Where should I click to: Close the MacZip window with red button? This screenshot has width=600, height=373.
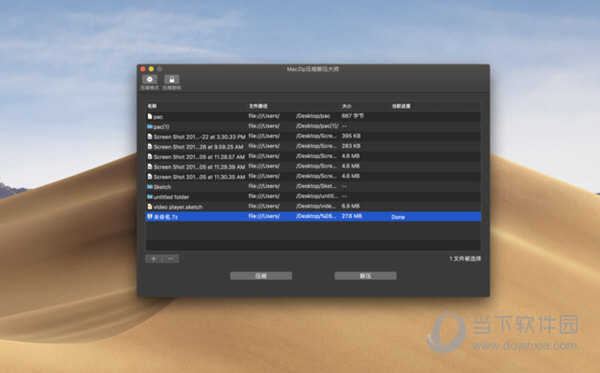pos(143,69)
